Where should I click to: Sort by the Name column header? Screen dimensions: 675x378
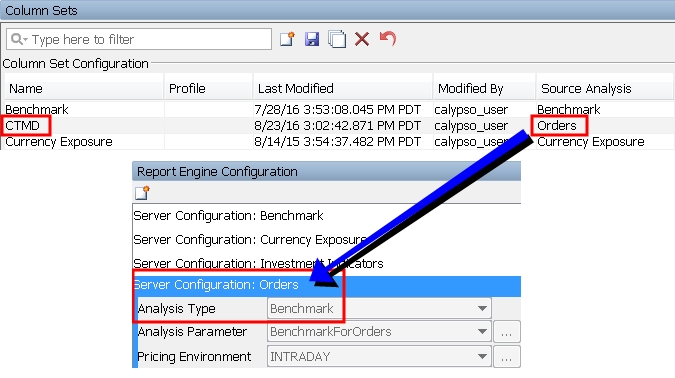click(84, 88)
